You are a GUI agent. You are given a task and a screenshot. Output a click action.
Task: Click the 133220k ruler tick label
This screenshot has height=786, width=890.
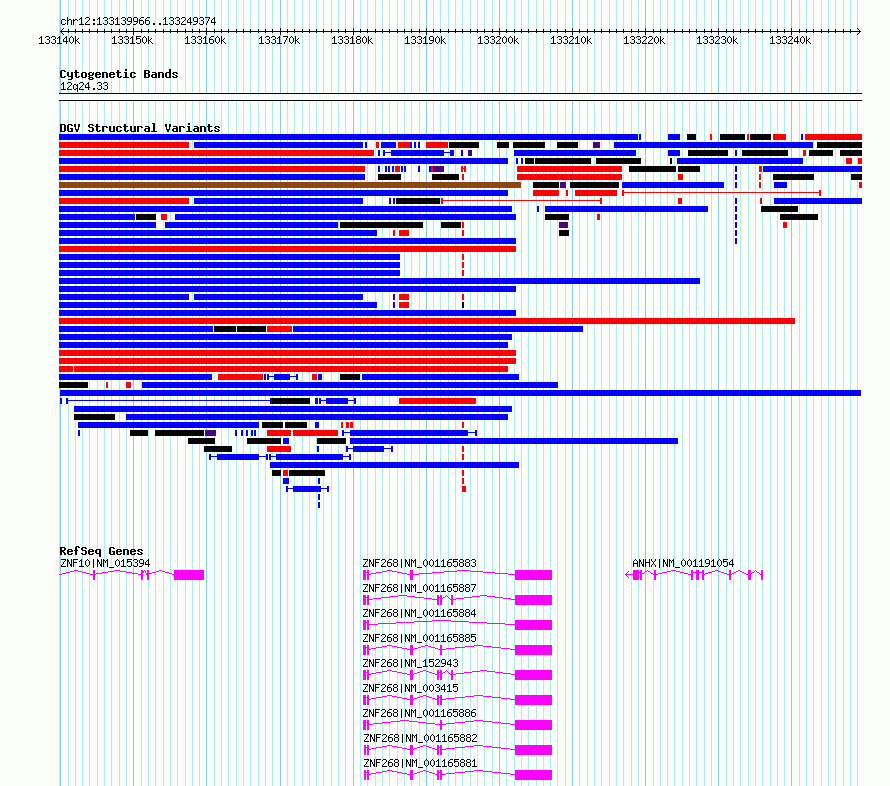pos(644,40)
